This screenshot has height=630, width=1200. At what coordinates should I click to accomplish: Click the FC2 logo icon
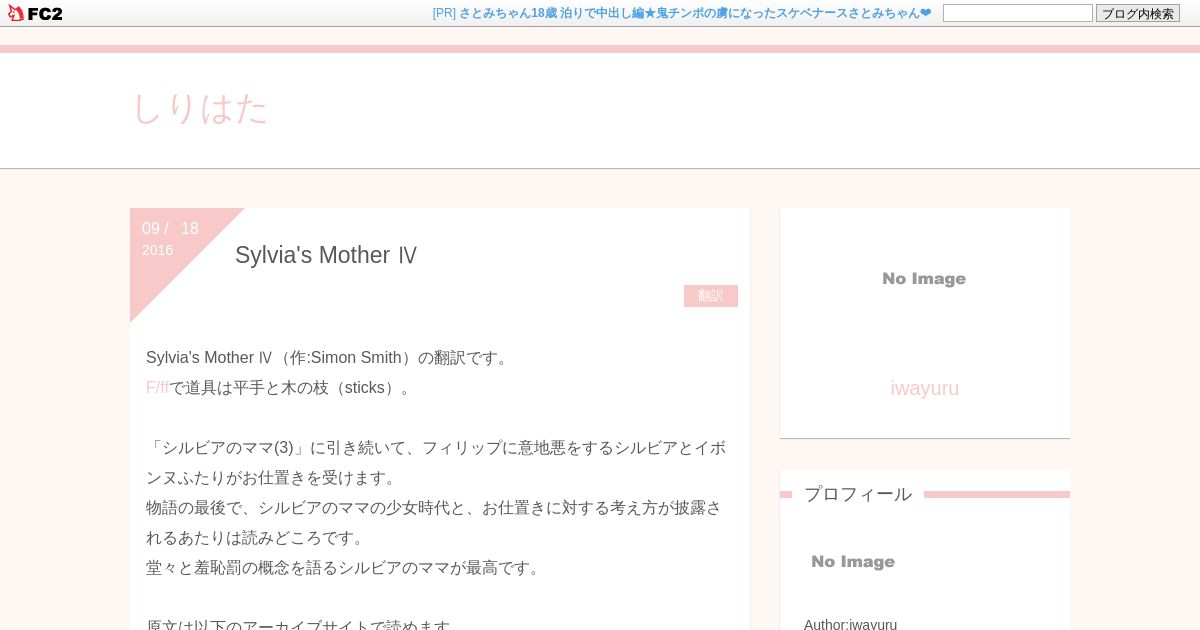coord(35,13)
